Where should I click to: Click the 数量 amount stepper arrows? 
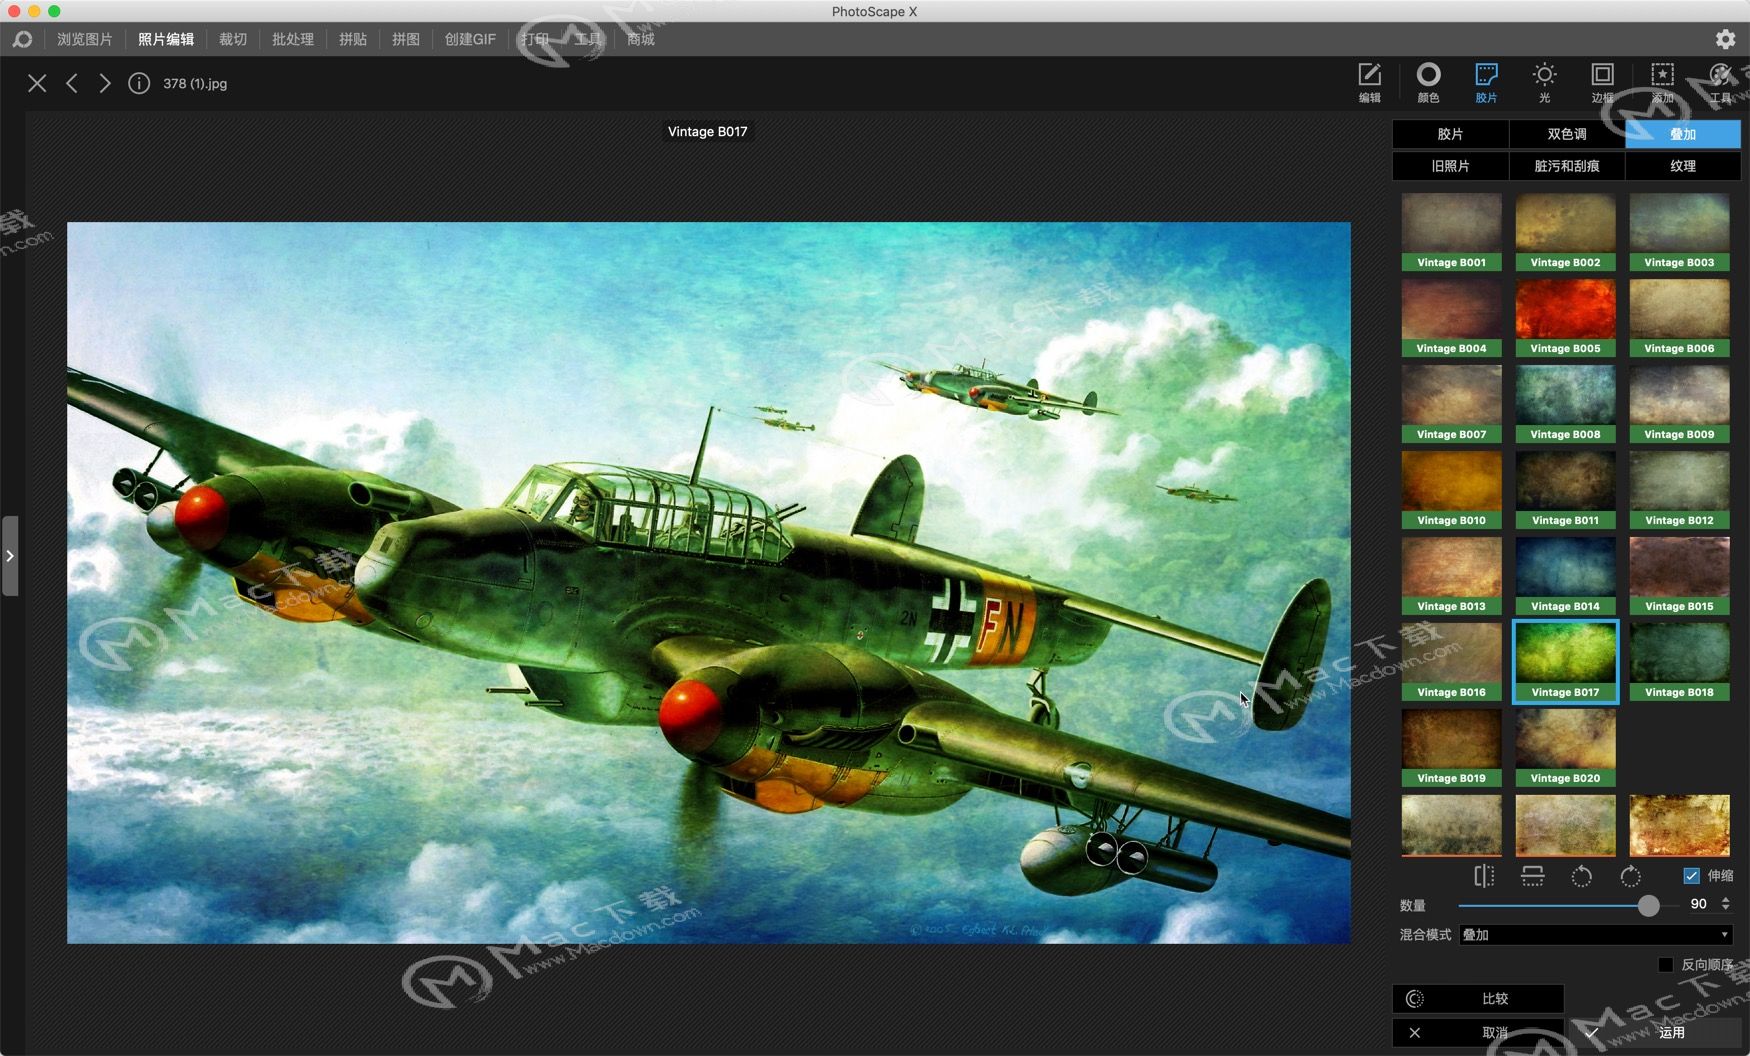coord(1725,903)
